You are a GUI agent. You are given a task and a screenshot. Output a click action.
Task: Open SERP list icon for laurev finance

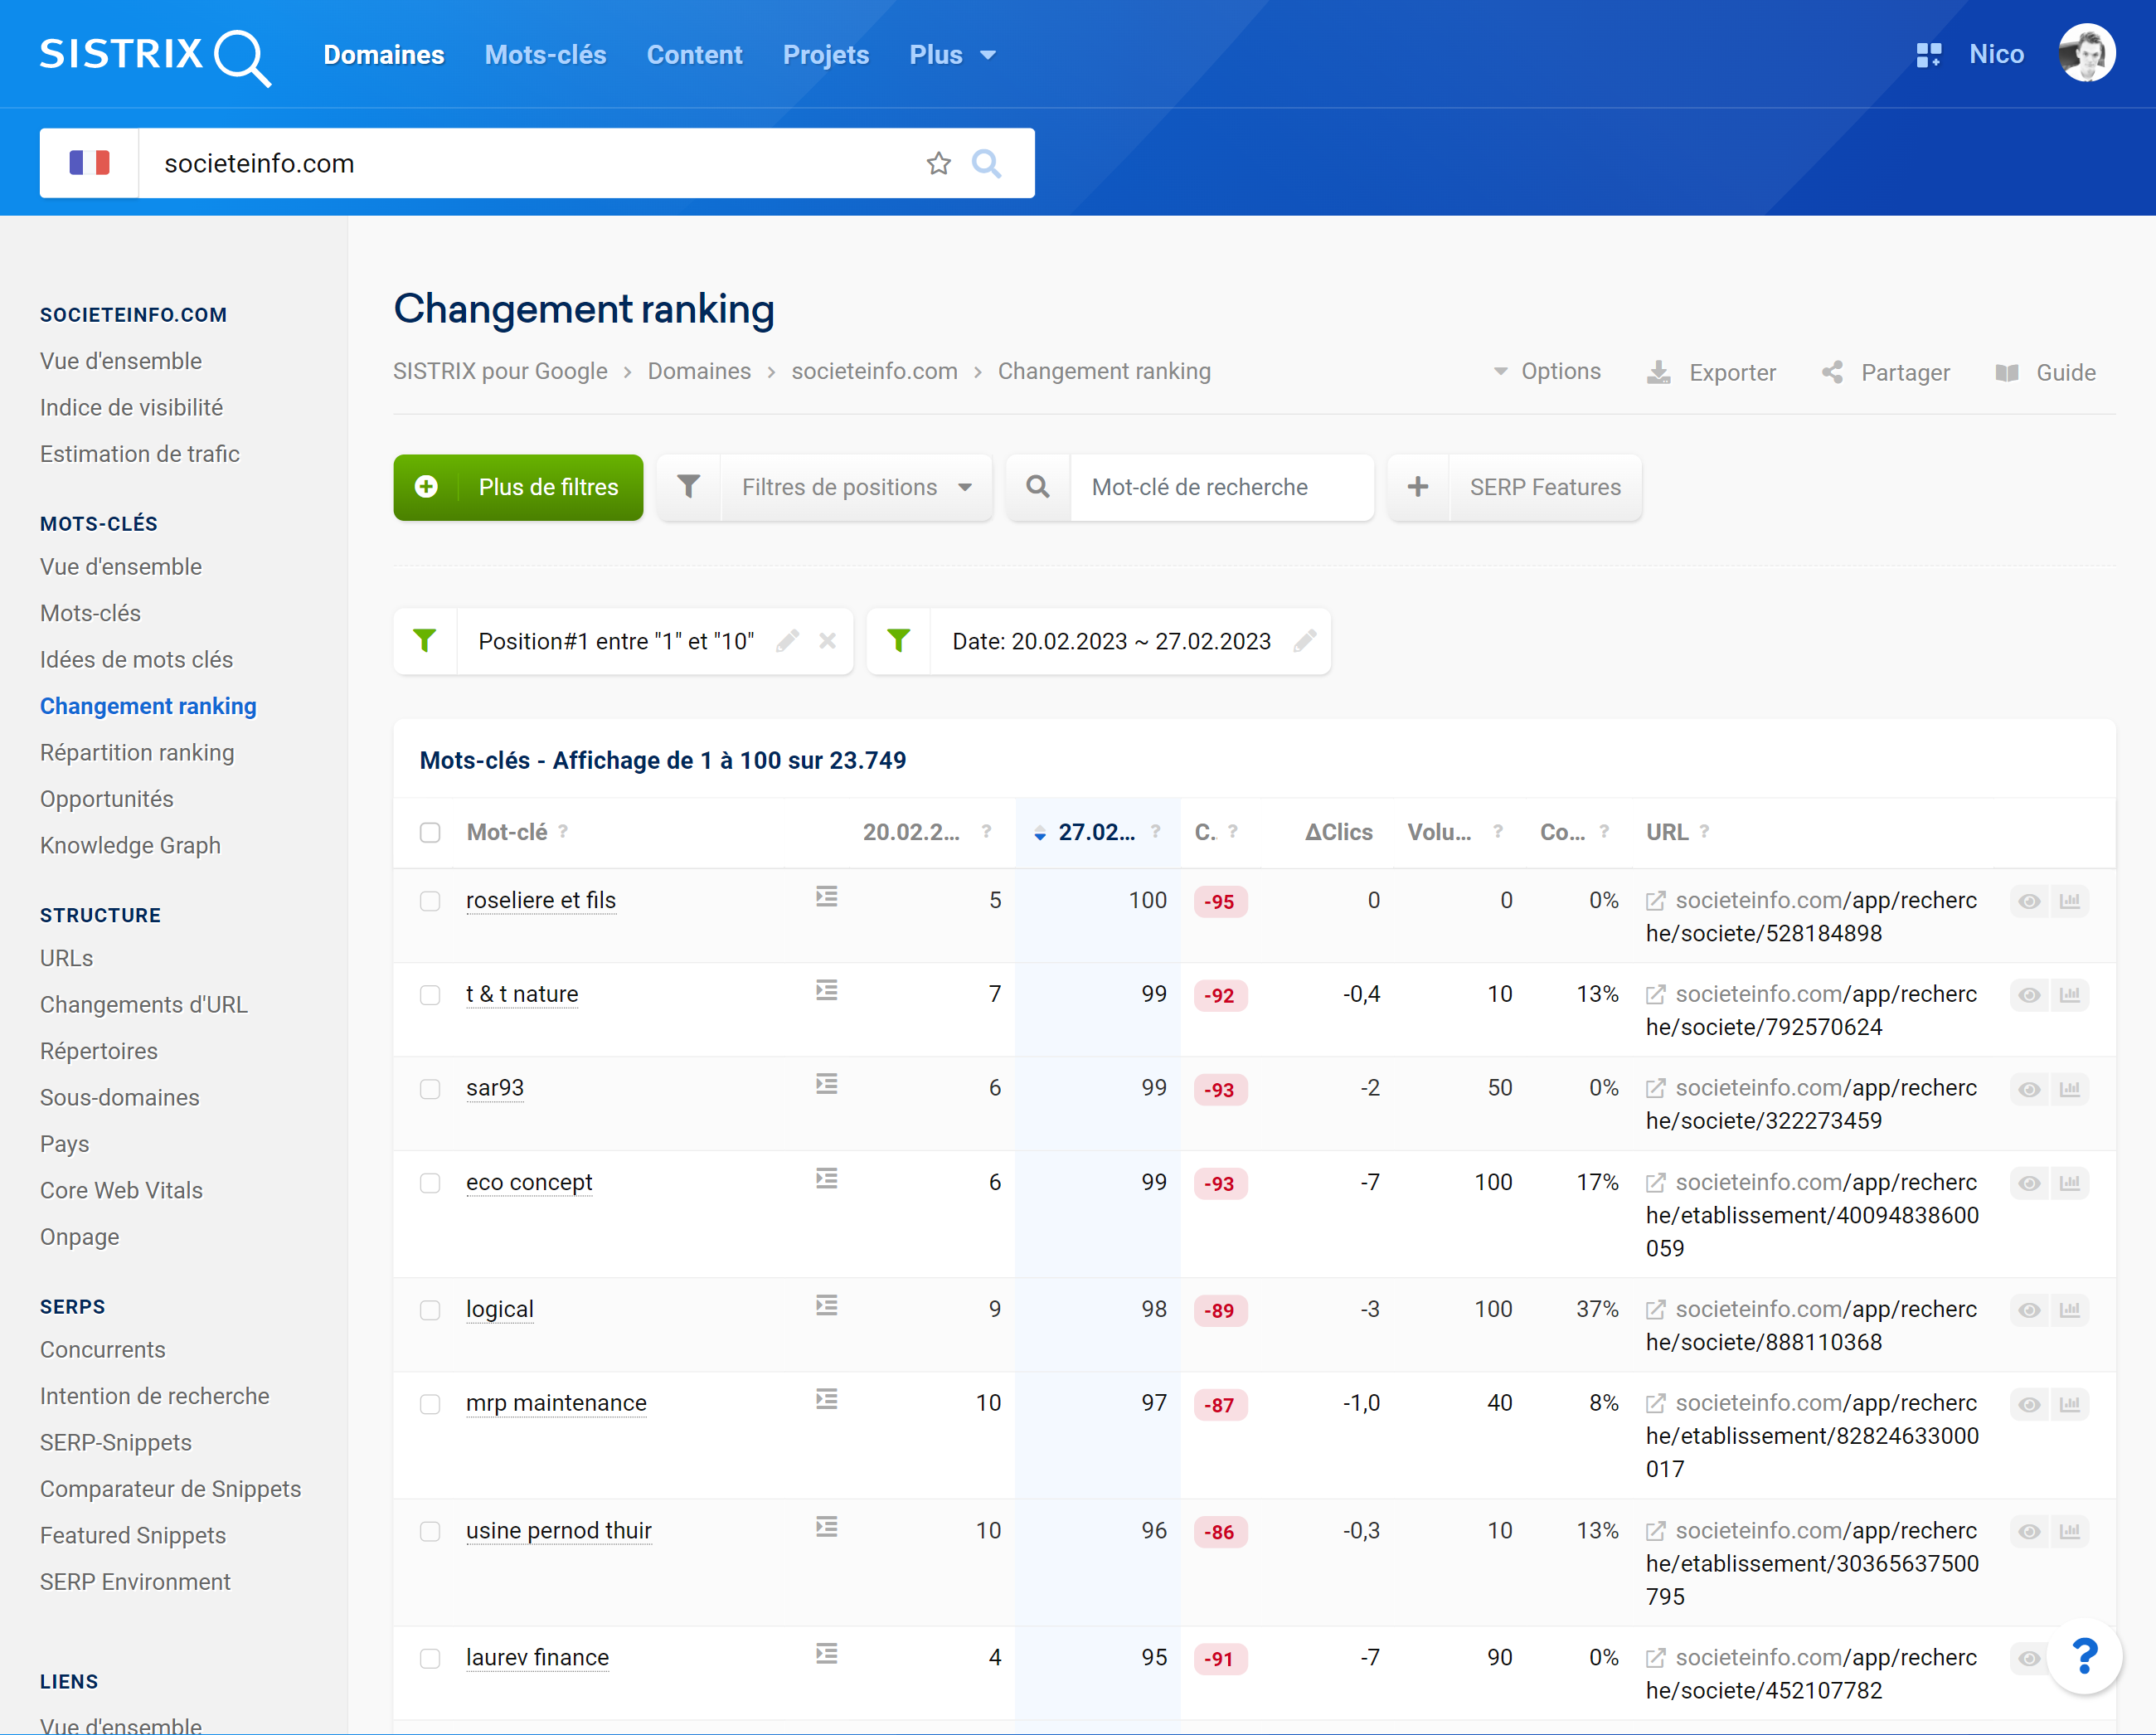tap(826, 1655)
